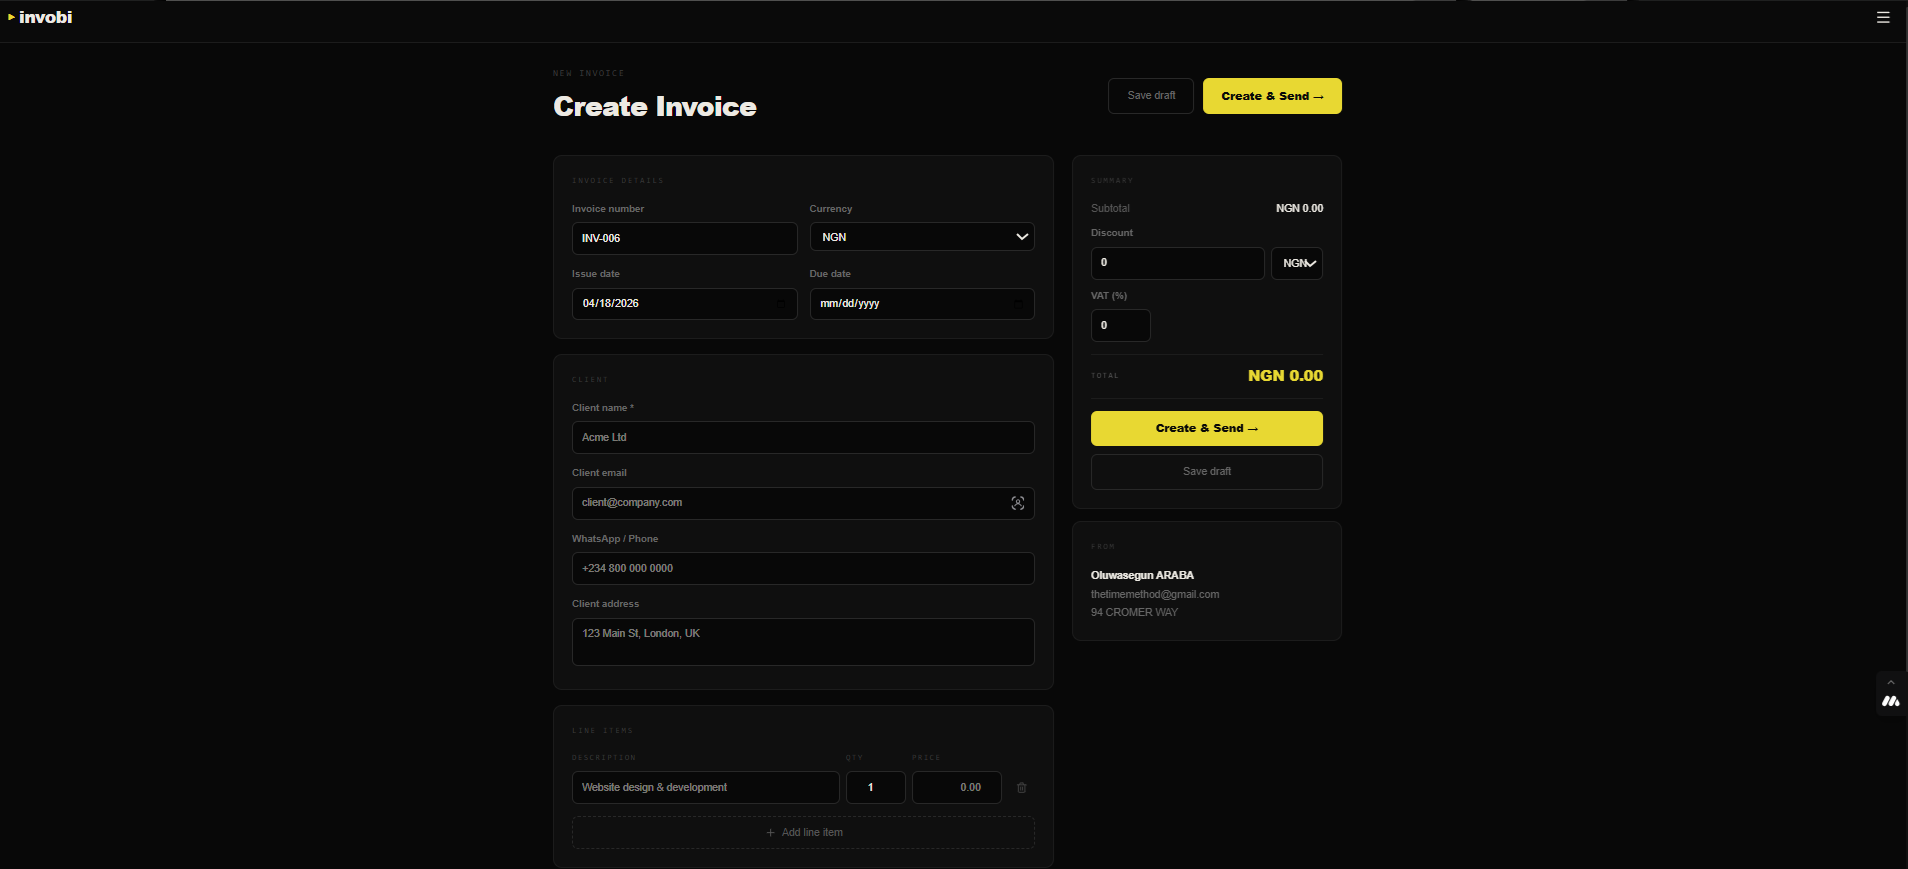1908x869 pixels.
Task: Click Save draft in the summary panel
Action: 1207,472
